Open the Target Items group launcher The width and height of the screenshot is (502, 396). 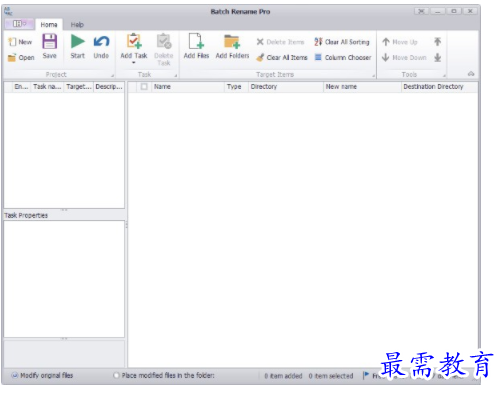coord(373,76)
